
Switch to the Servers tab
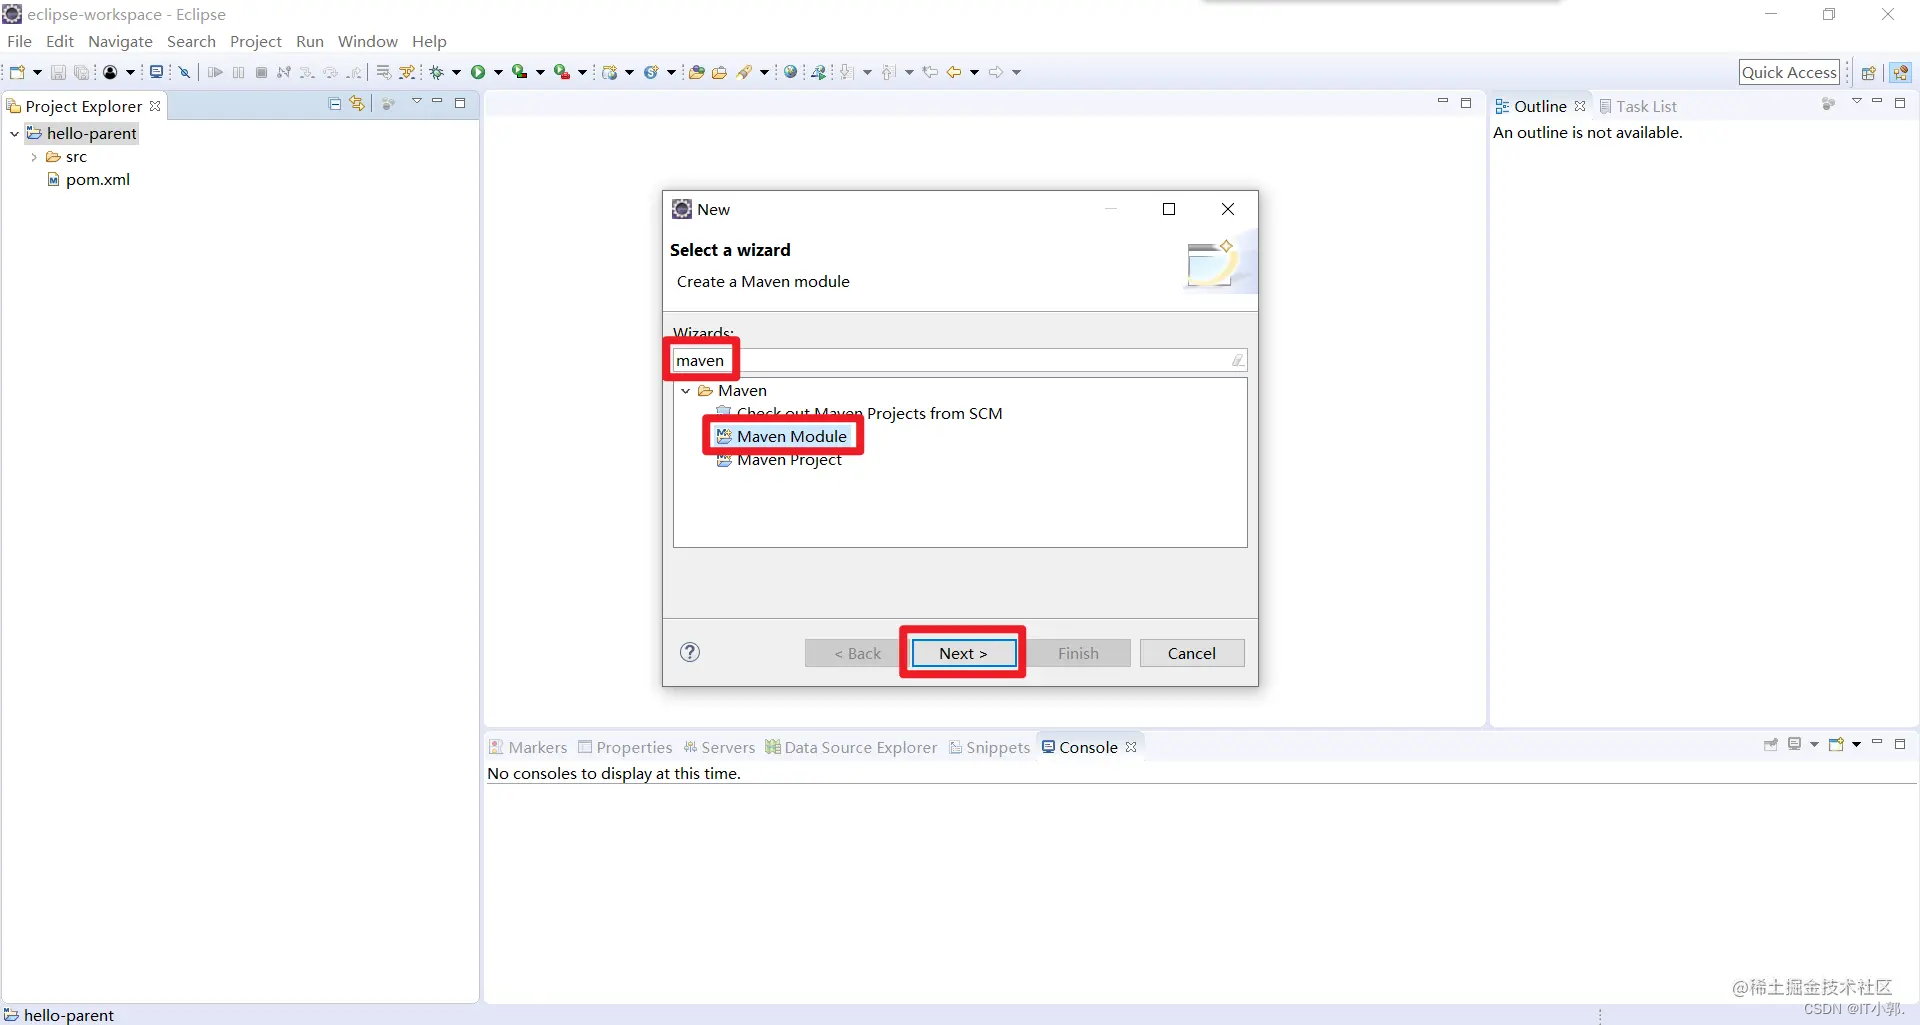tap(719, 747)
